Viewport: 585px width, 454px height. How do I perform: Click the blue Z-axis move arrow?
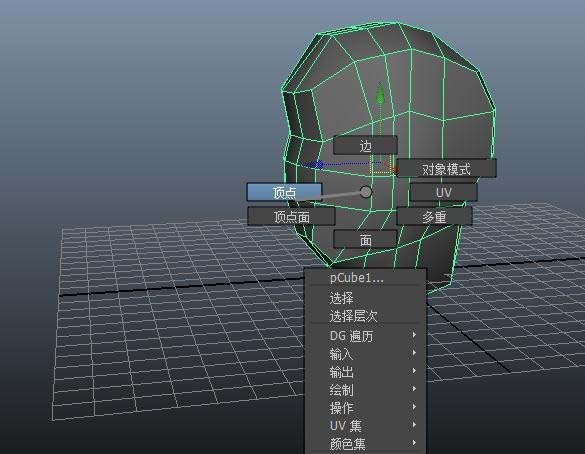pos(314,165)
